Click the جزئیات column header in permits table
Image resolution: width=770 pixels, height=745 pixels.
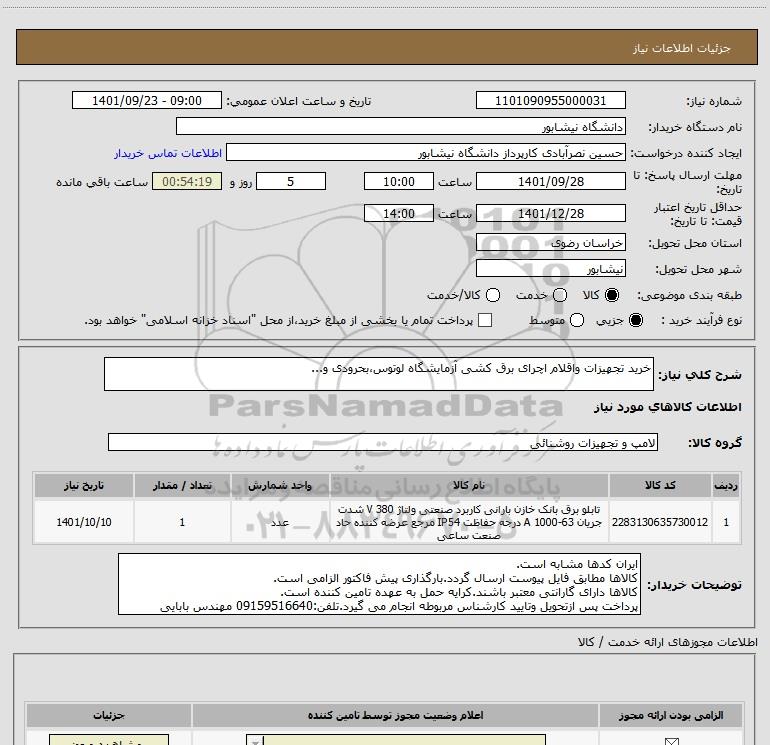(x=109, y=715)
